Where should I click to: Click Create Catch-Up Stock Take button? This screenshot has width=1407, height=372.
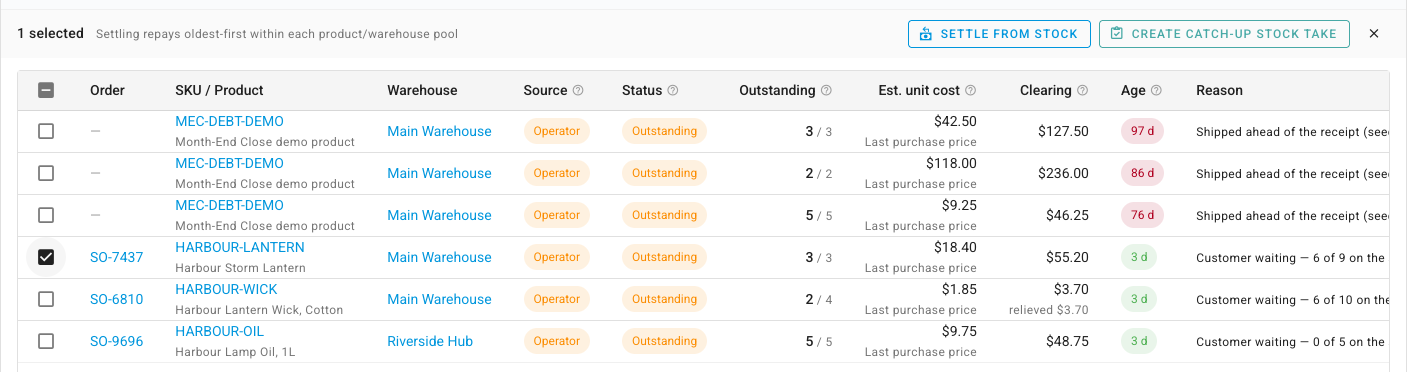point(1224,34)
